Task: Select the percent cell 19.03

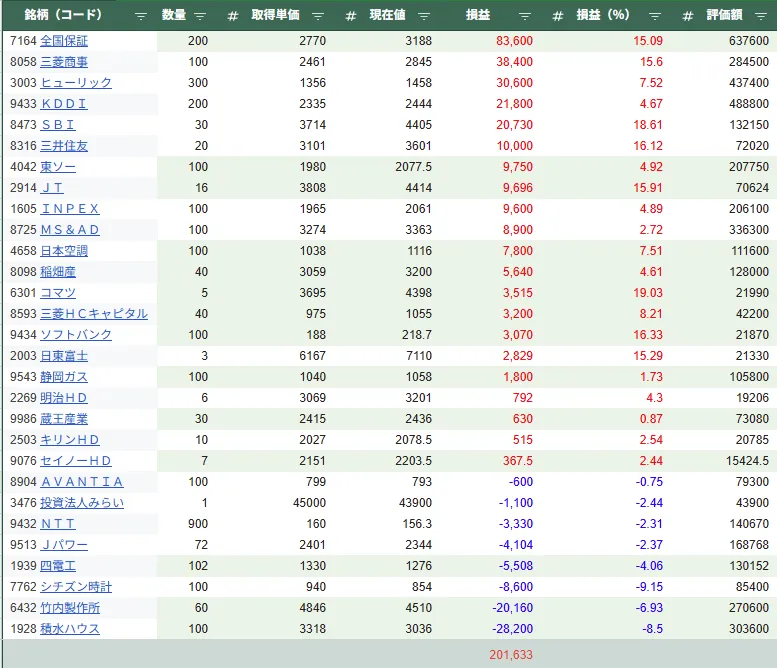Action: [648, 293]
